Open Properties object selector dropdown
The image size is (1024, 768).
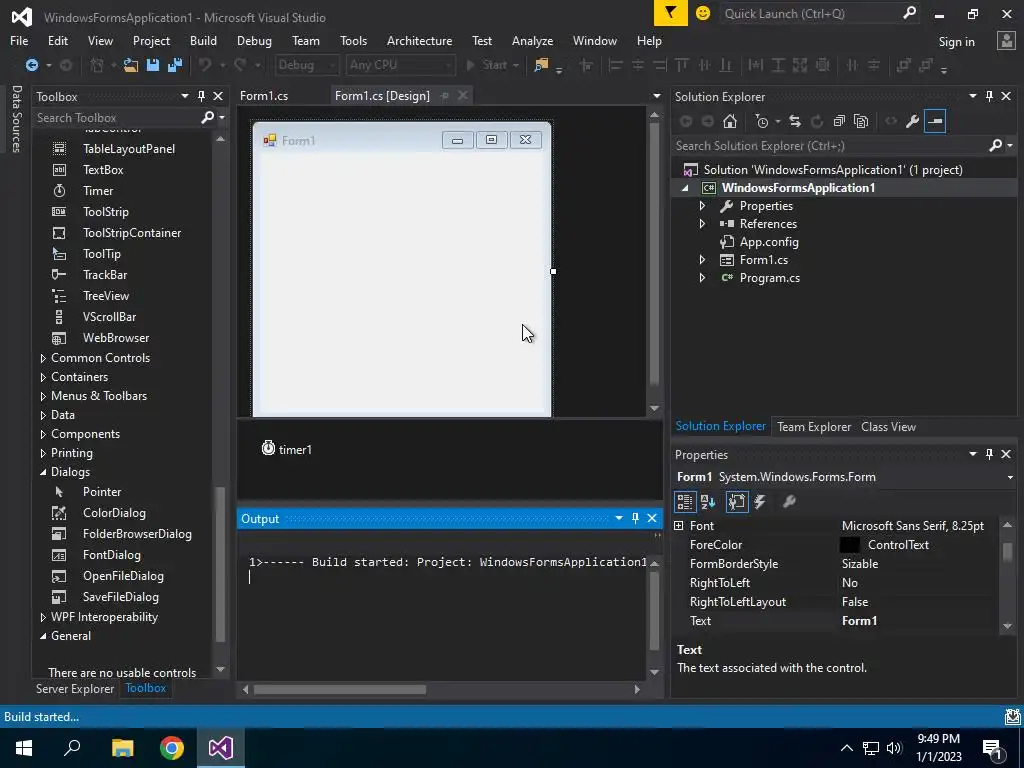coord(1010,477)
